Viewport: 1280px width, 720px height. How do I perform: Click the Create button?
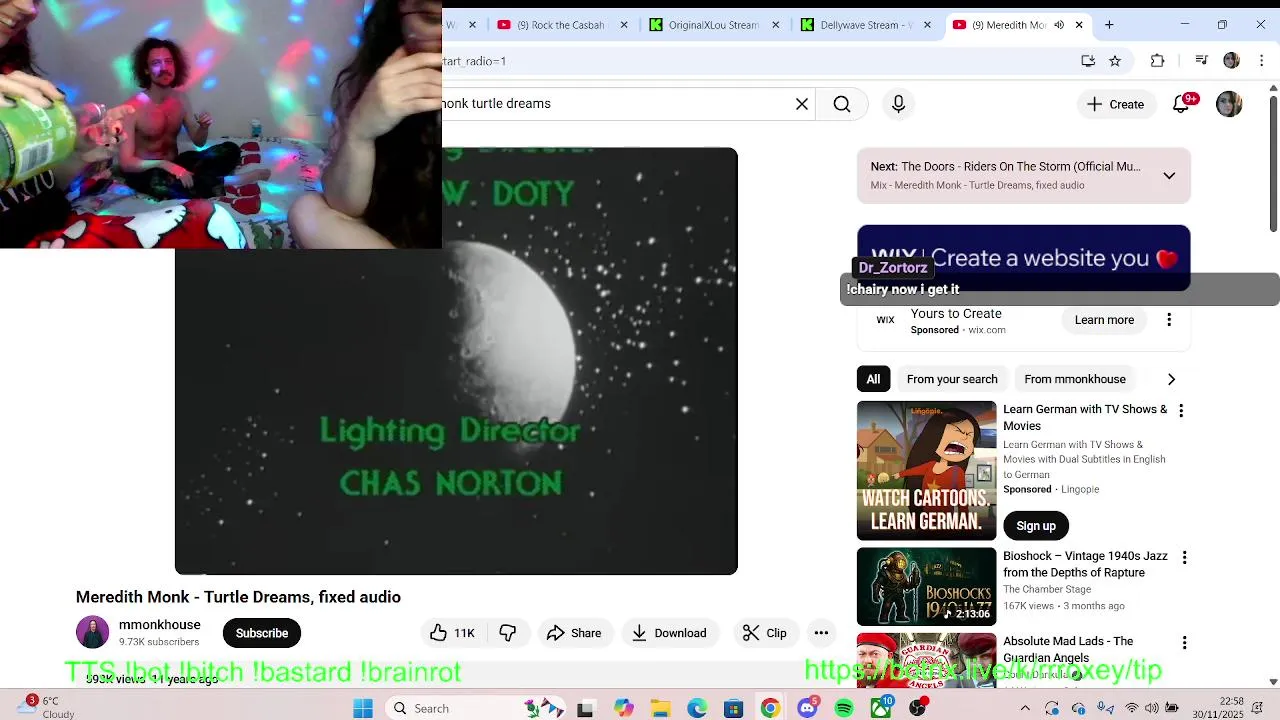tap(1116, 104)
